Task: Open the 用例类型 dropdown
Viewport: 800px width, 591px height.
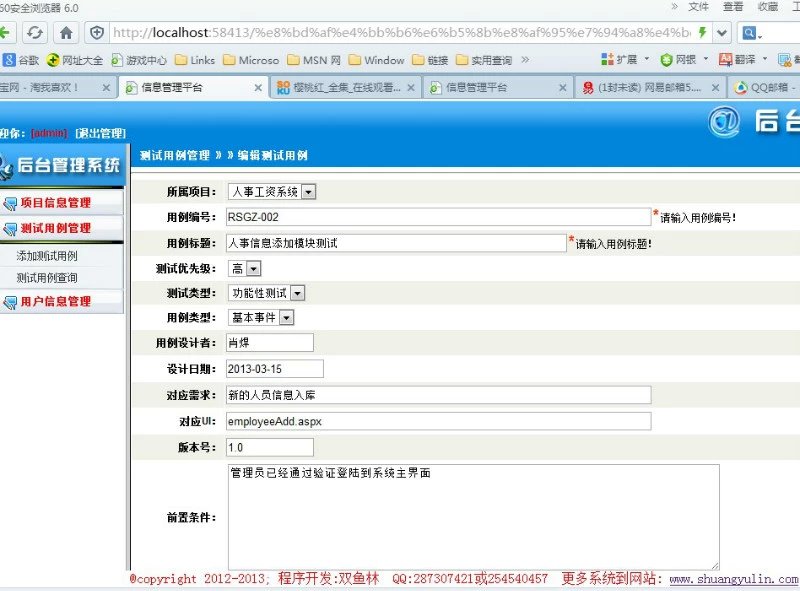Action: [x=261, y=317]
